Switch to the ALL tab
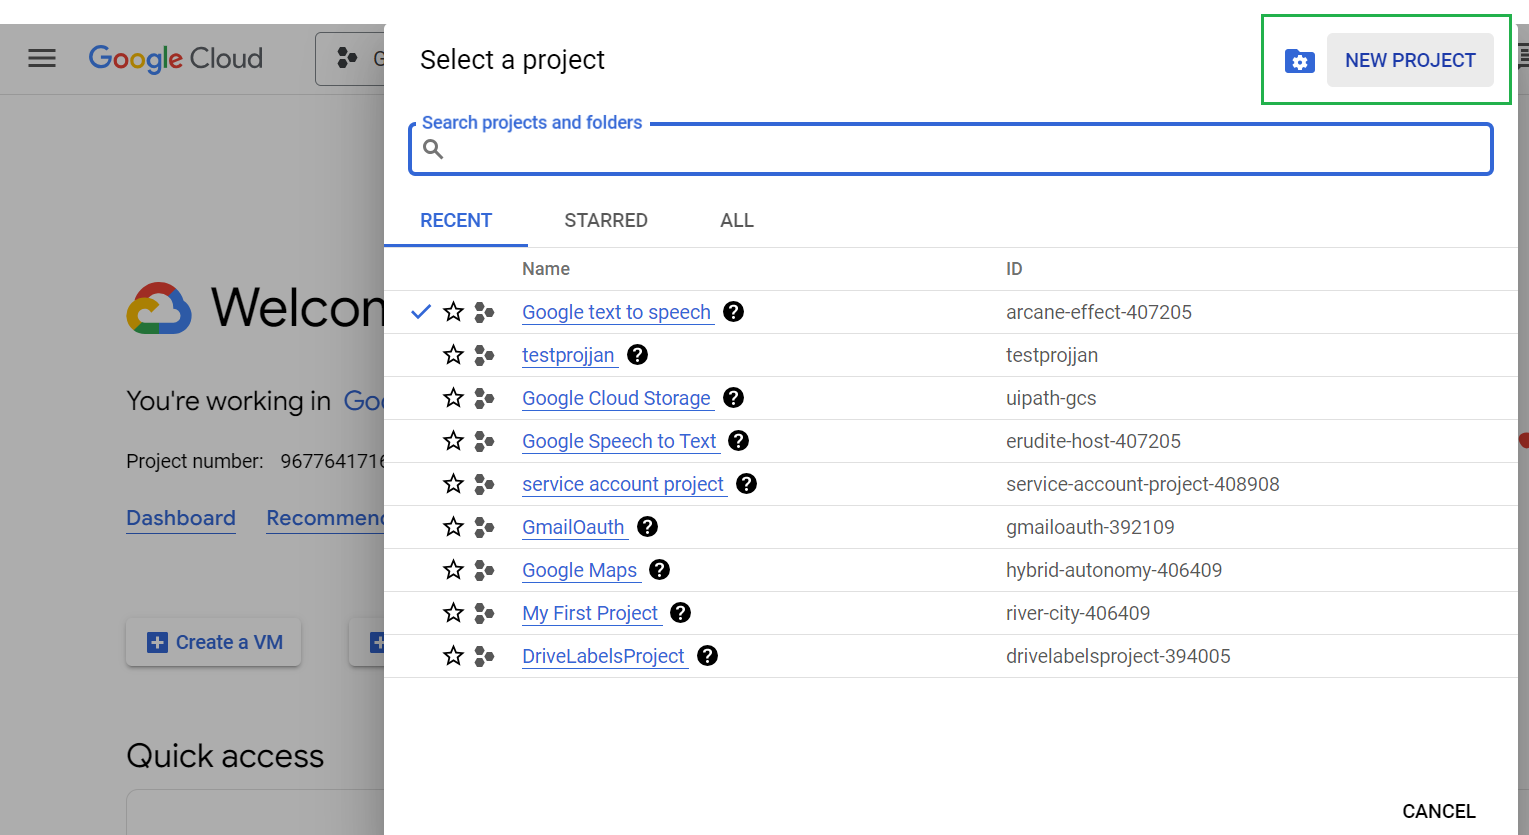Screen dimensions: 1529x835 coord(737,220)
